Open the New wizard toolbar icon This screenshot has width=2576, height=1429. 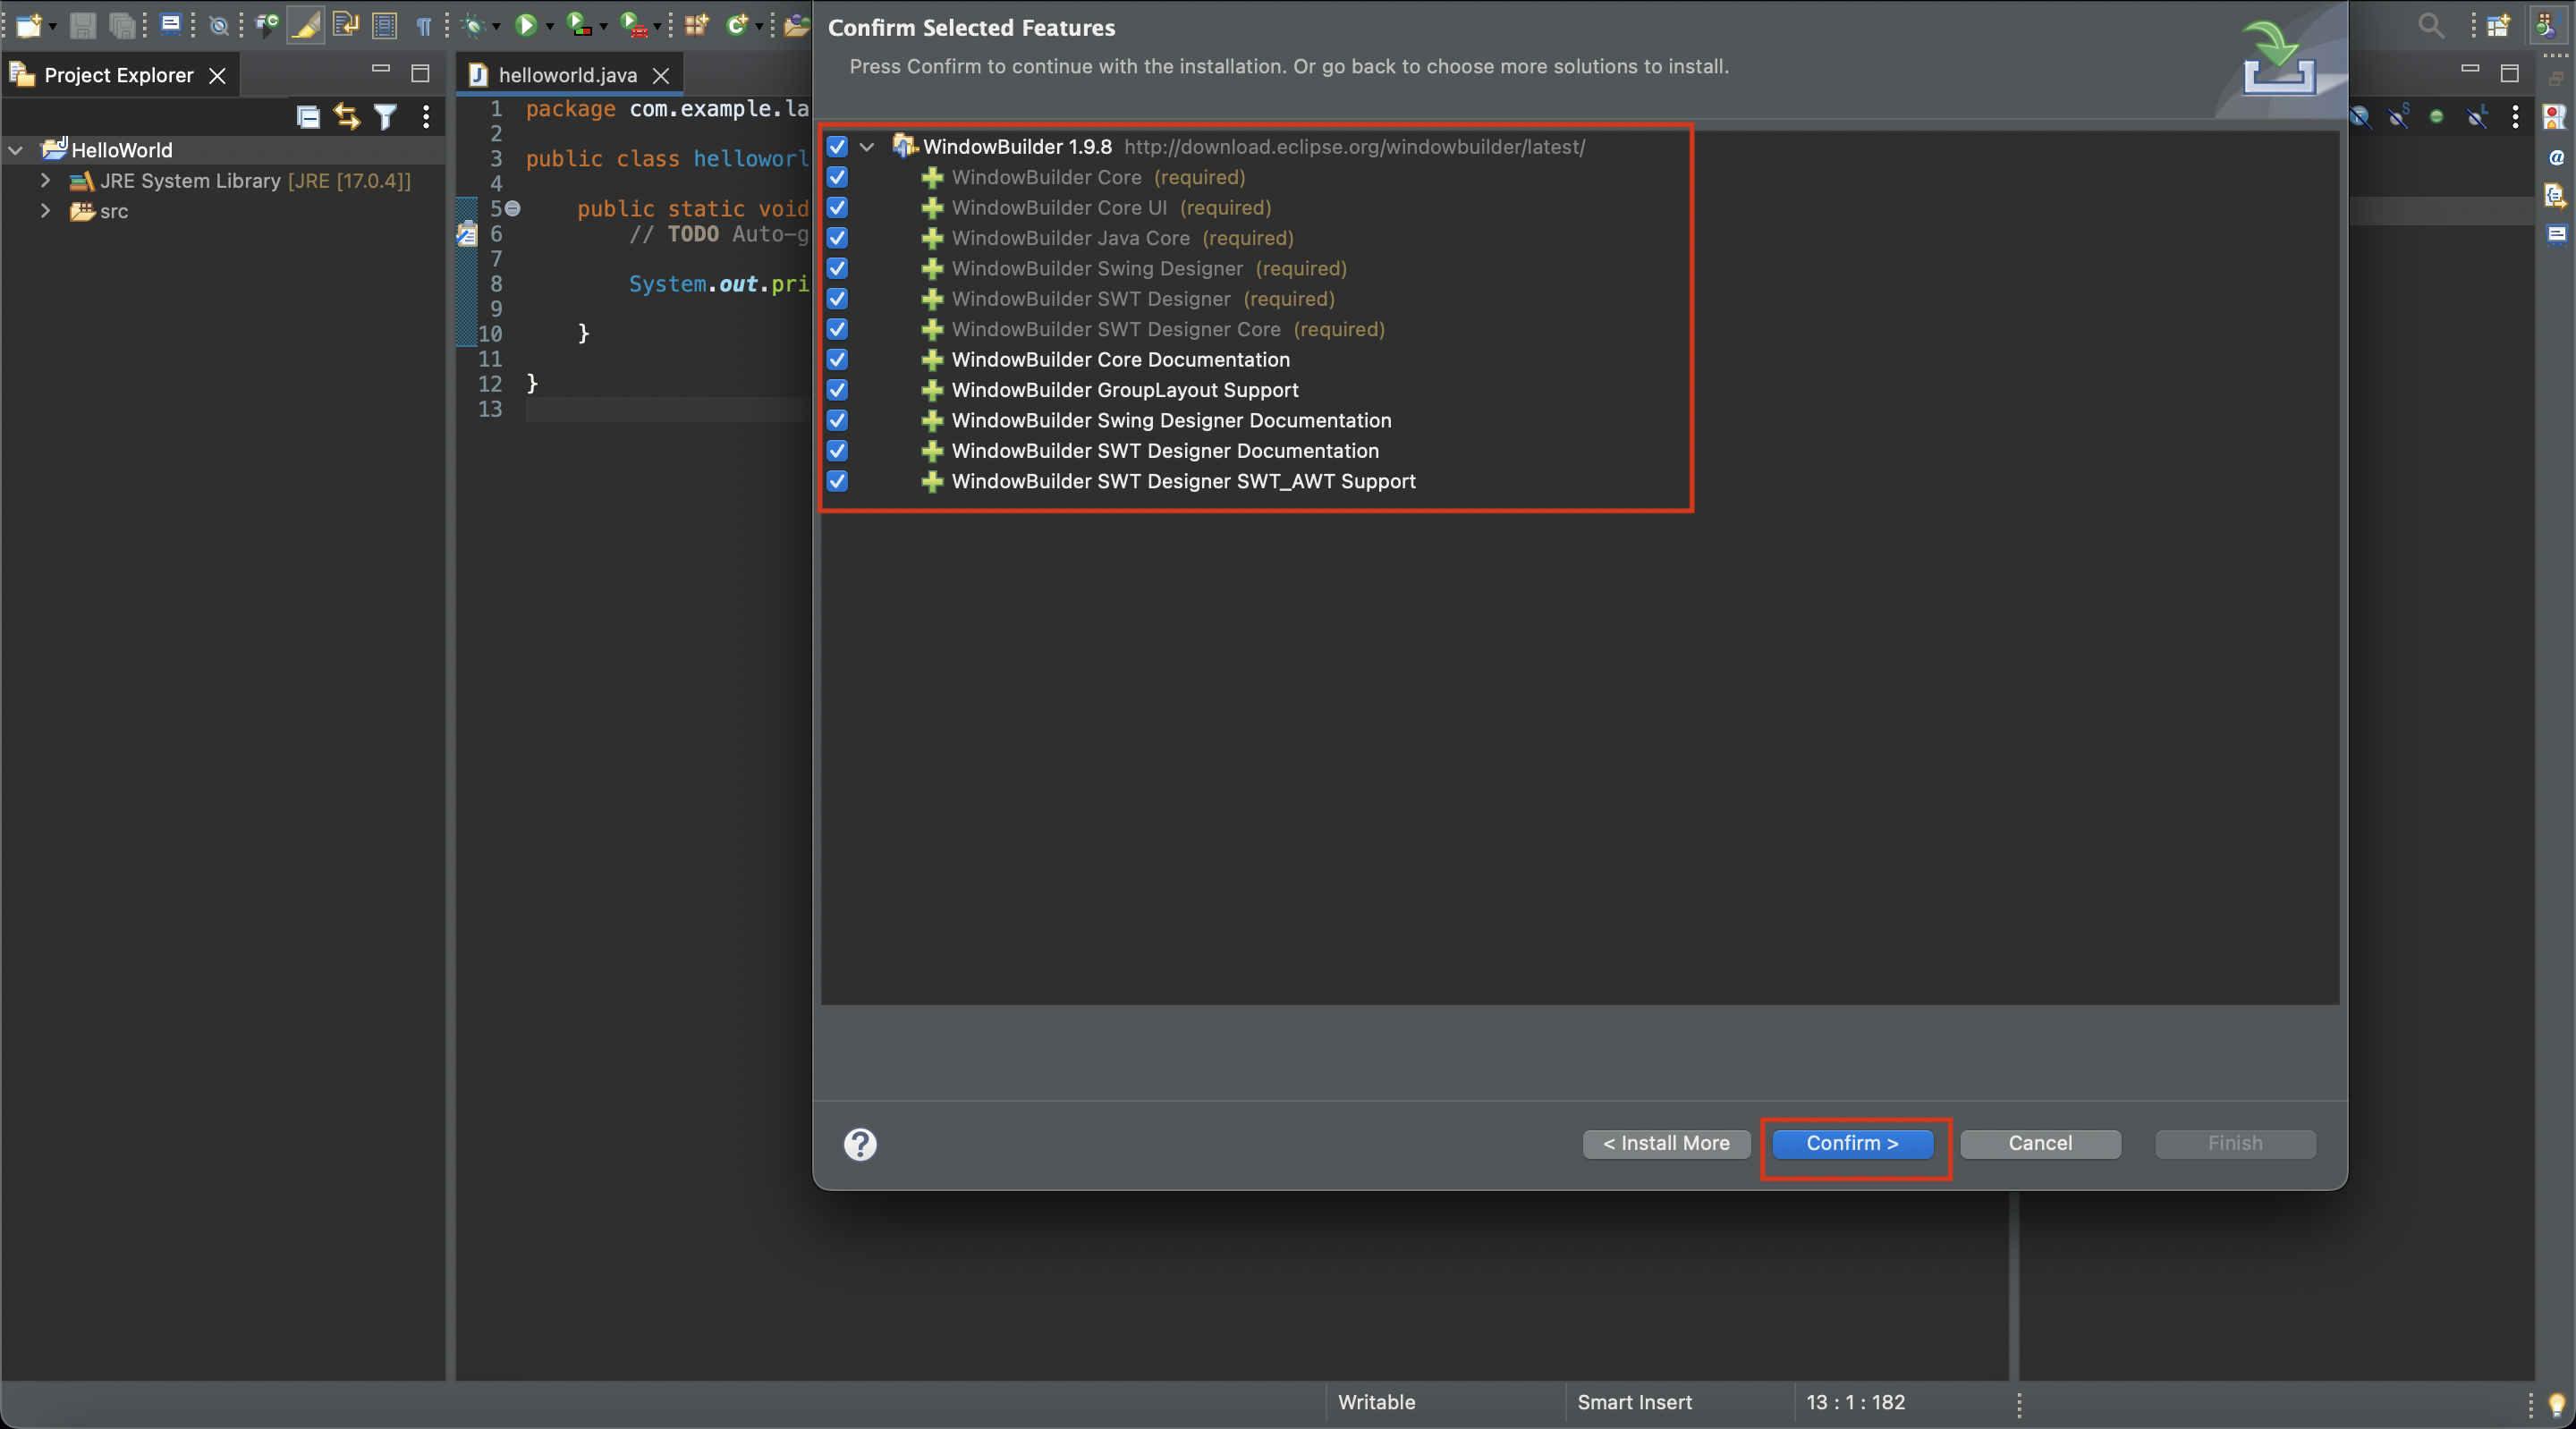[x=28, y=25]
